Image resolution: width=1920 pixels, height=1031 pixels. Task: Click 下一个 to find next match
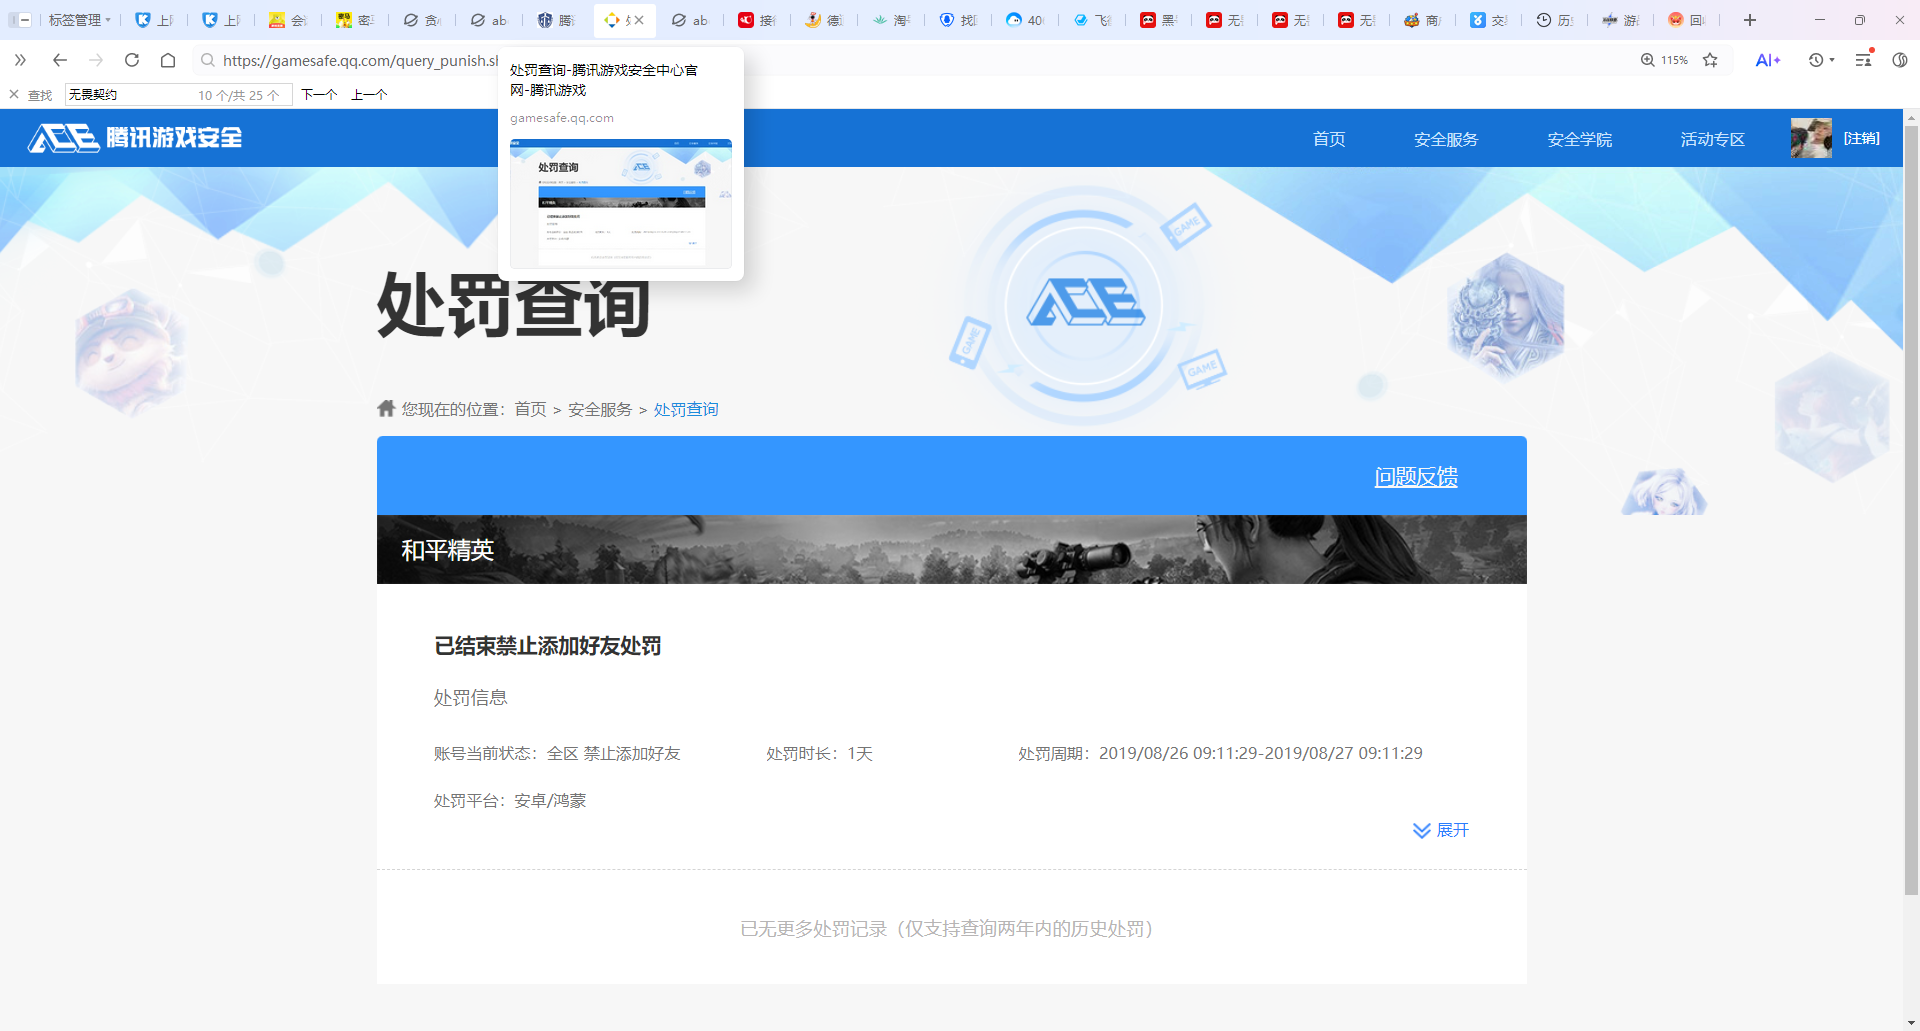(319, 95)
